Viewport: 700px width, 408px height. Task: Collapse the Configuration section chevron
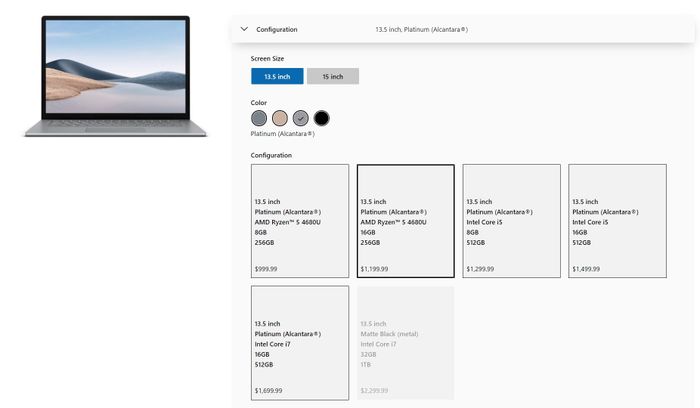click(x=244, y=29)
